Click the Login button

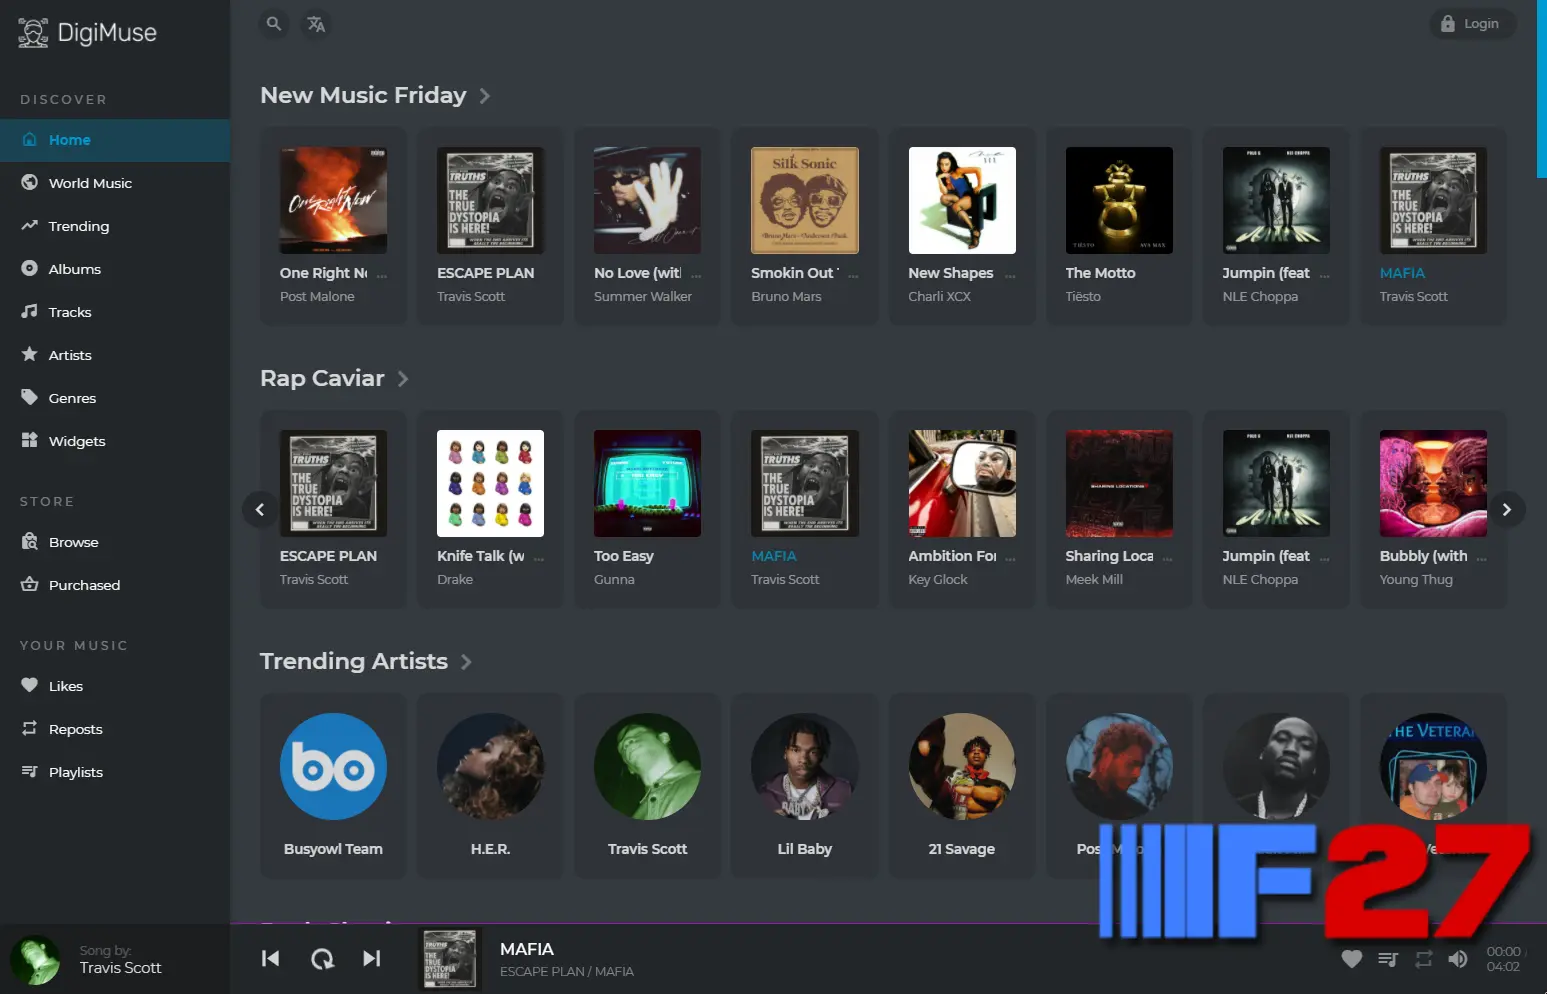(x=1470, y=24)
